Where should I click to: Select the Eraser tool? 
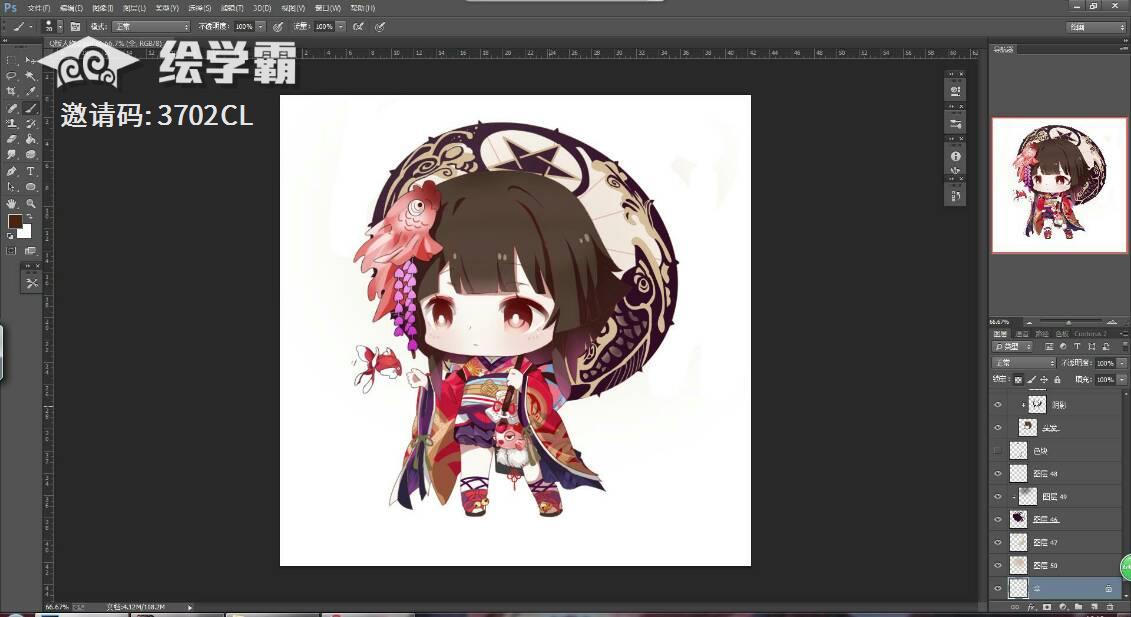pos(12,139)
